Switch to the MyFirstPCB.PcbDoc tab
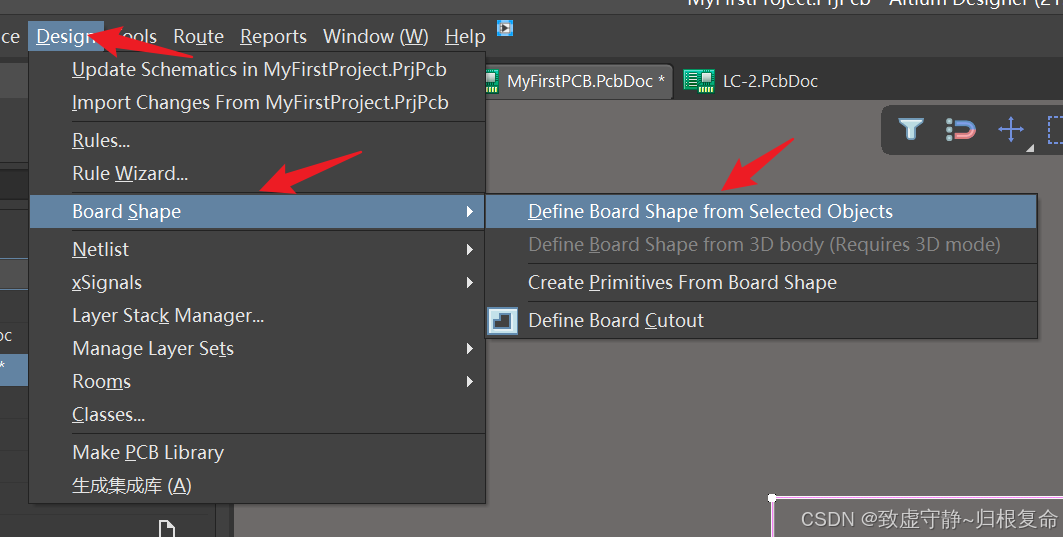This screenshot has height=537, width=1063. [578, 81]
